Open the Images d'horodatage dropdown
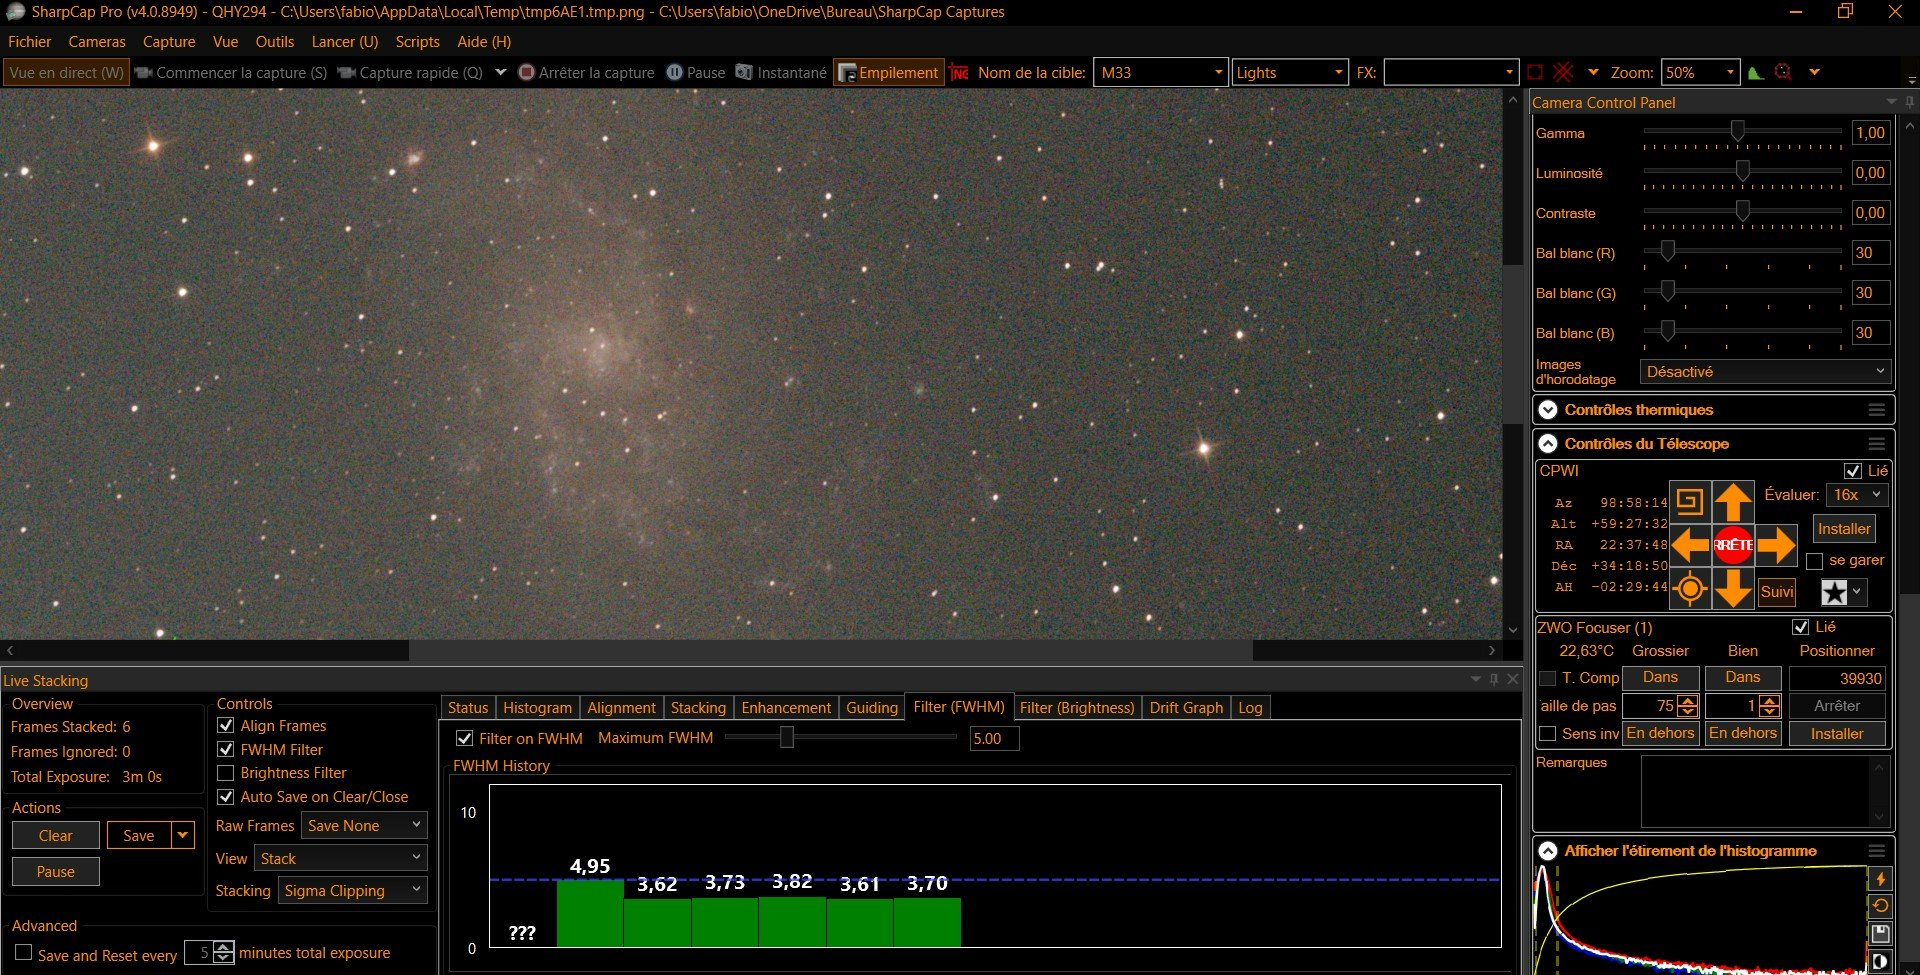1920x975 pixels. coord(1765,372)
